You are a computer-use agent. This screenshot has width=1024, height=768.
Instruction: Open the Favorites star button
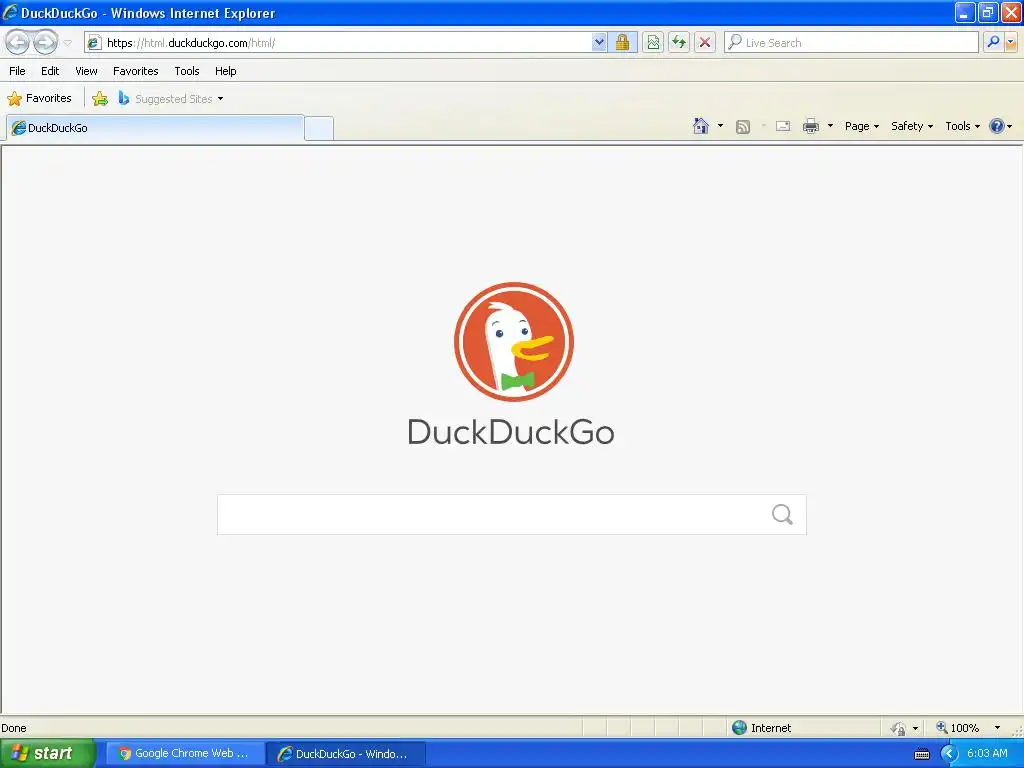click(39, 99)
